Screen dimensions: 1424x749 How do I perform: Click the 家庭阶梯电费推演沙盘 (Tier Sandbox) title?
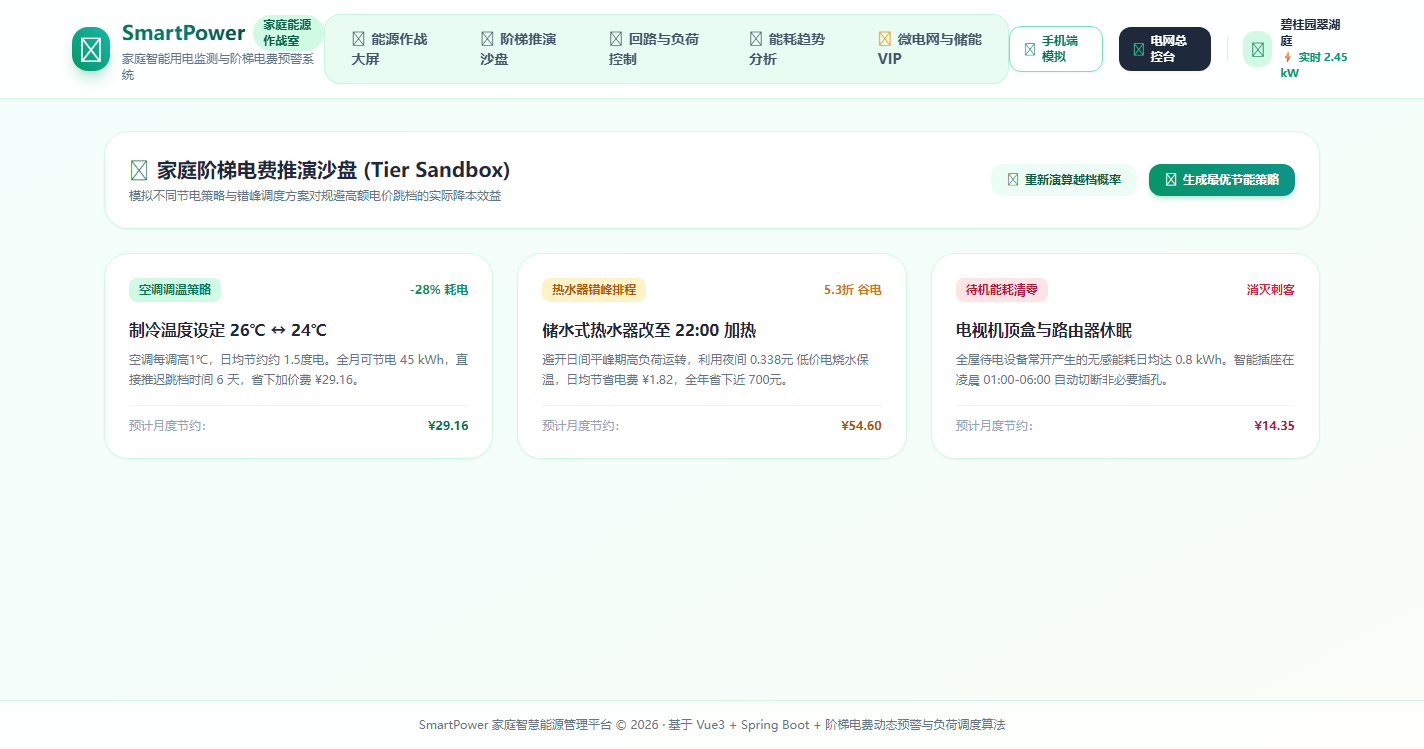point(333,170)
